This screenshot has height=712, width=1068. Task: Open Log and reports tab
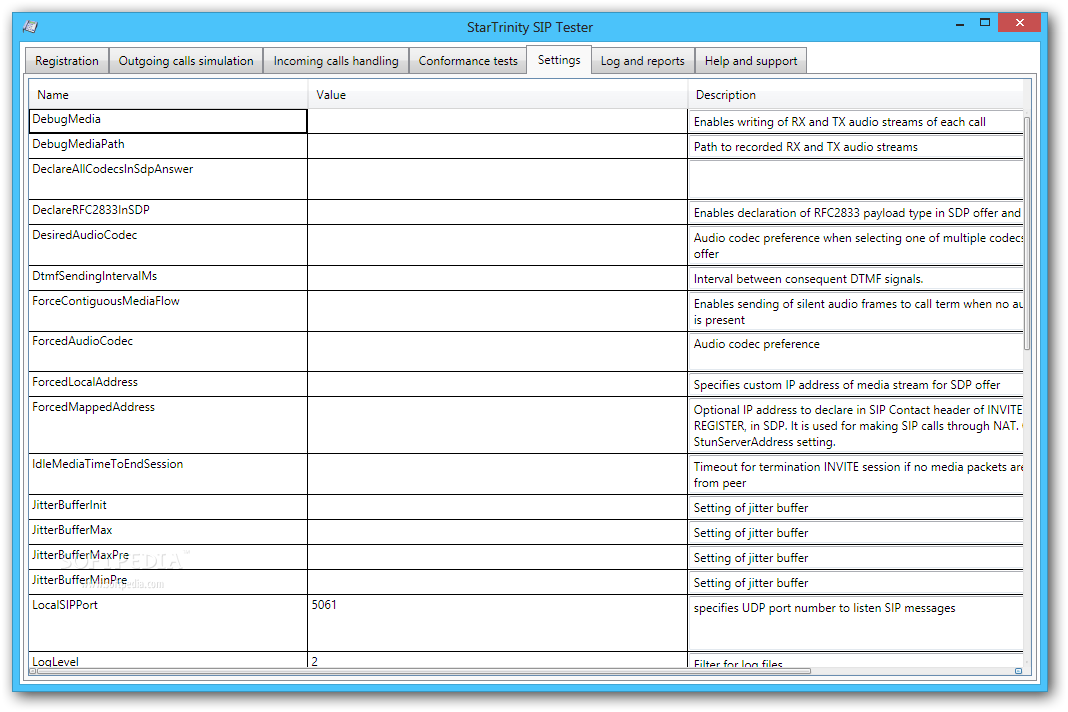pyautogui.click(x=642, y=61)
